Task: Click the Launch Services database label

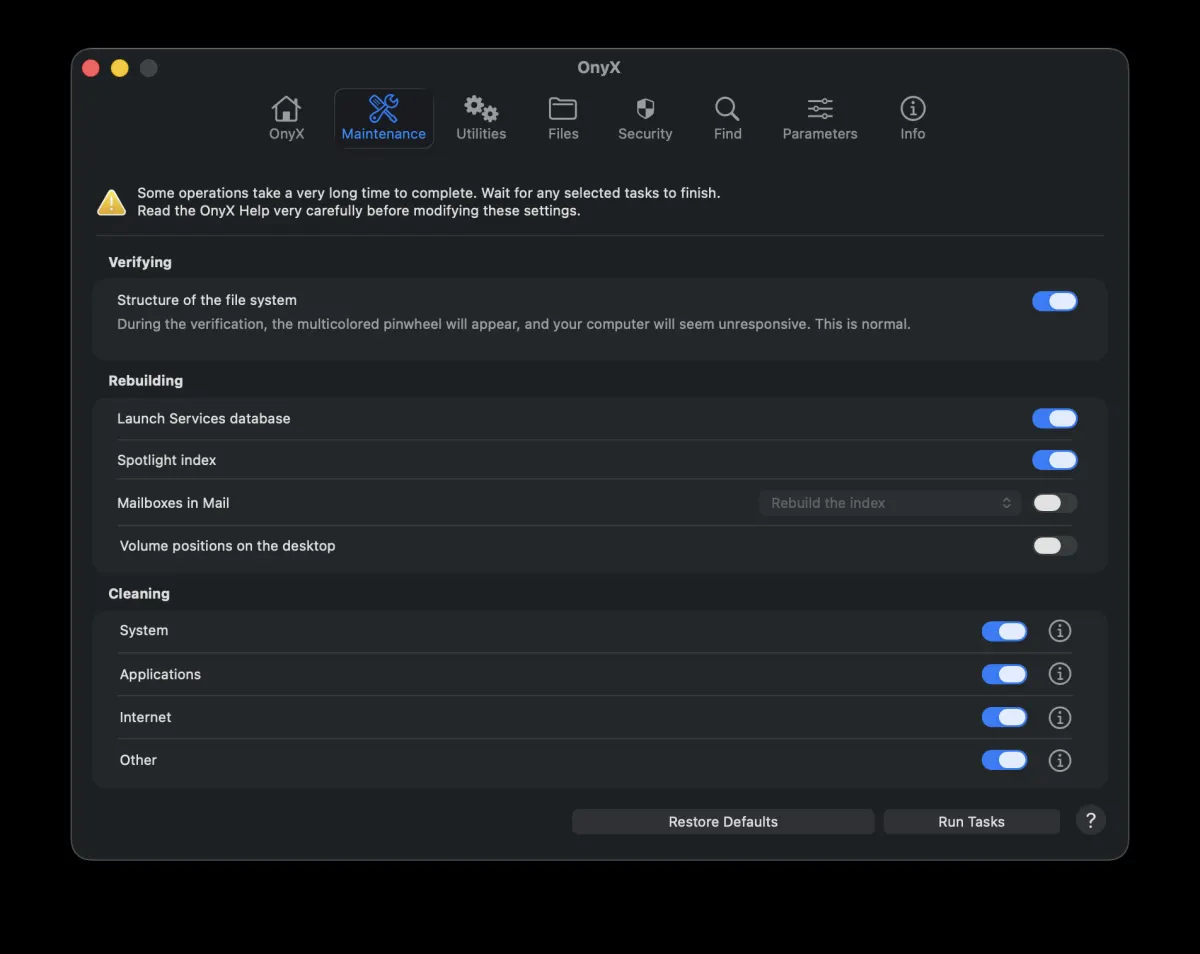Action: [x=204, y=419]
